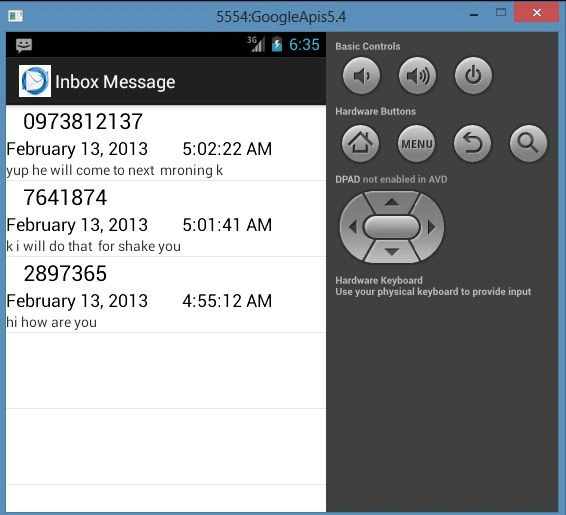The height and width of the screenshot is (515, 566).
Task: Click the DPAD right arrow
Action: [x=431, y=227]
